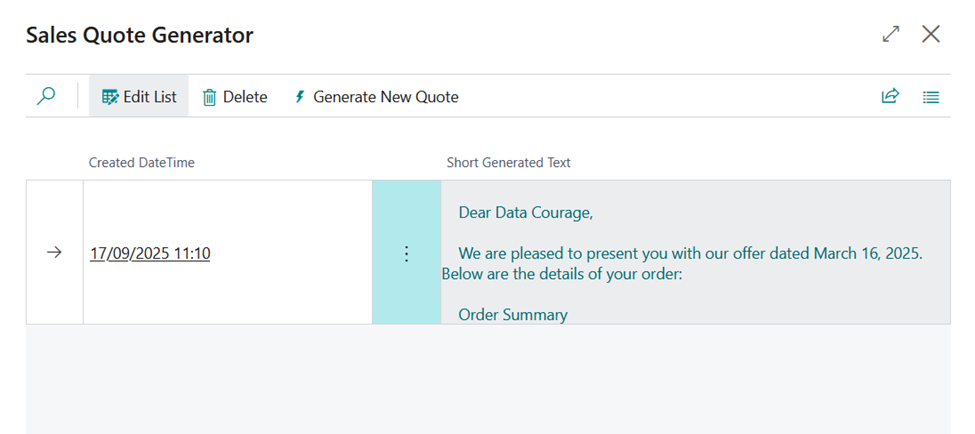Click the Delete text label
Viewport: 975px width, 434px height.
point(245,97)
